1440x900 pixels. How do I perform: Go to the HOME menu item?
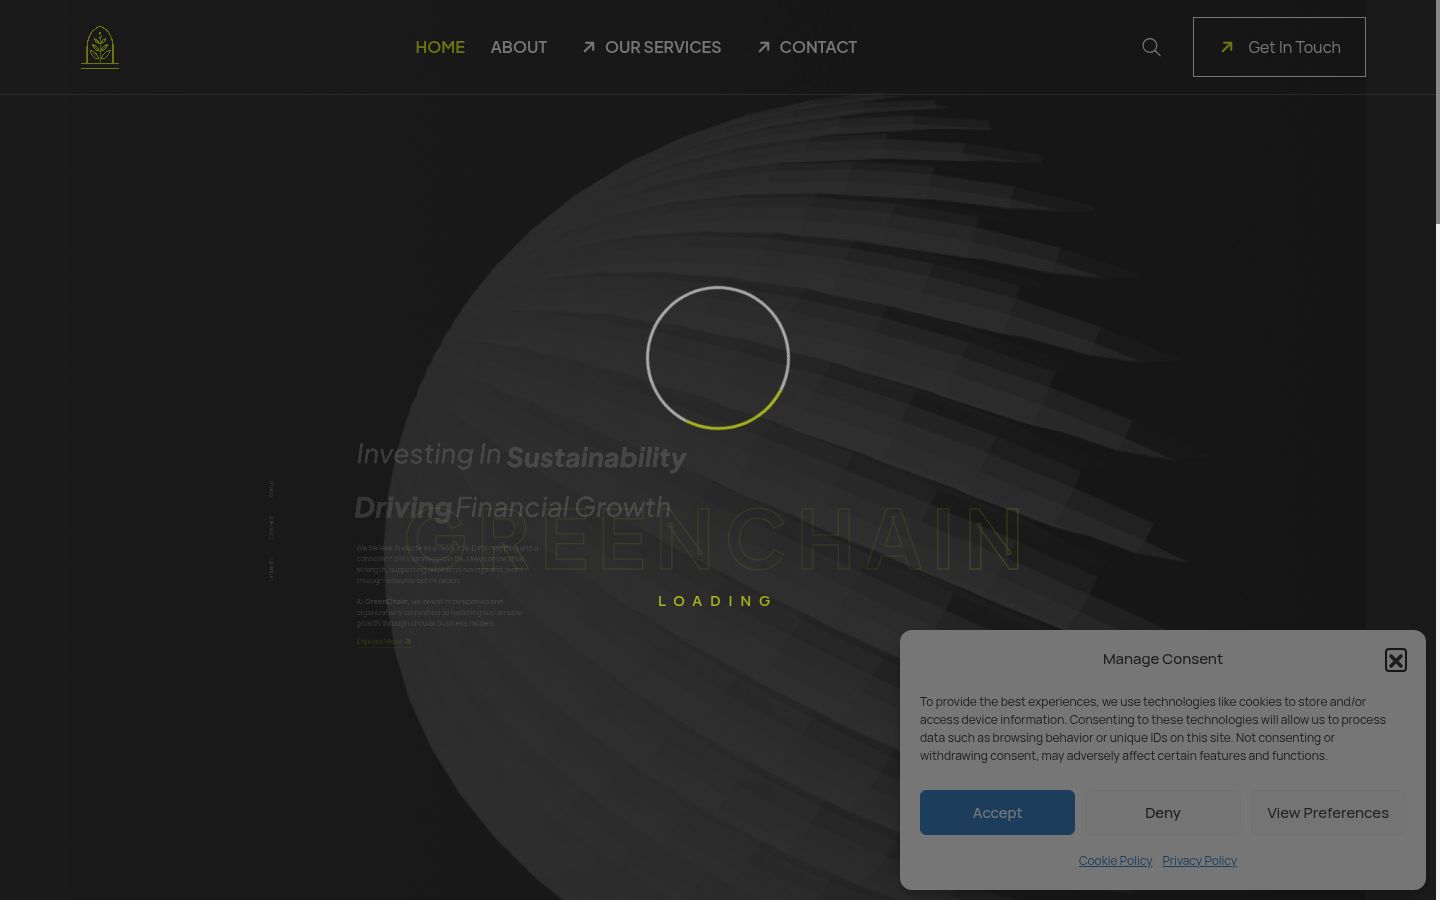pos(440,47)
